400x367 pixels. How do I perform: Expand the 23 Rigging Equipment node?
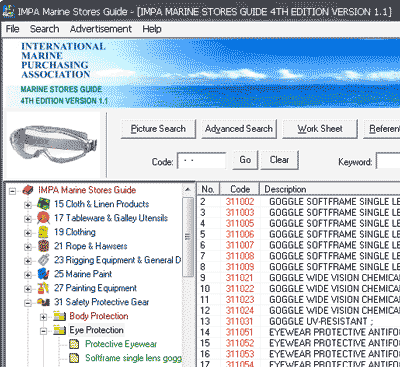[x=28, y=261]
